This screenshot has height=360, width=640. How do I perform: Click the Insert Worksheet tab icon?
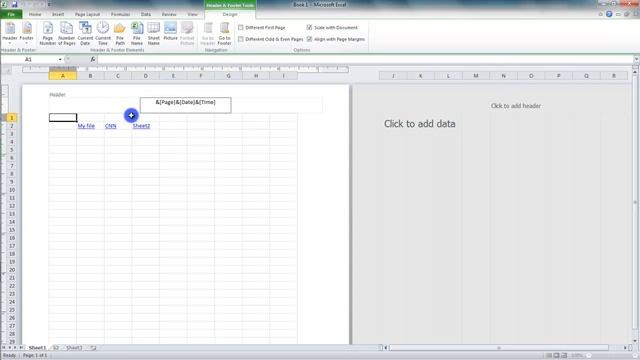tap(93, 348)
